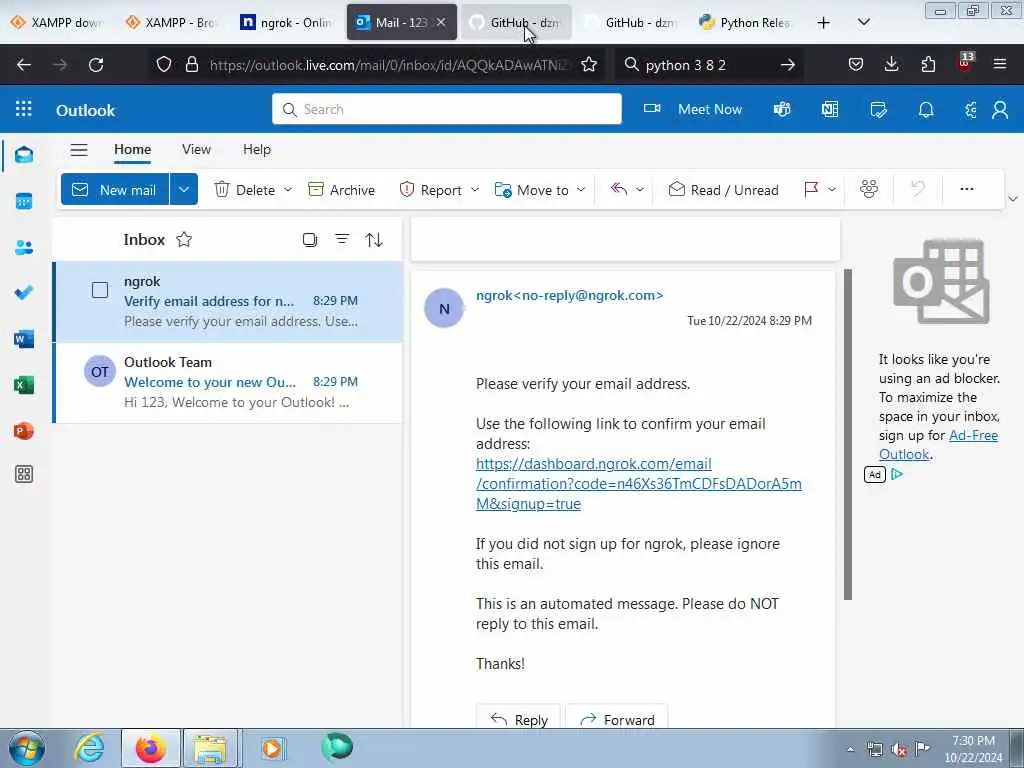
Task: Click the select all messages icon
Action: (310, 240)
